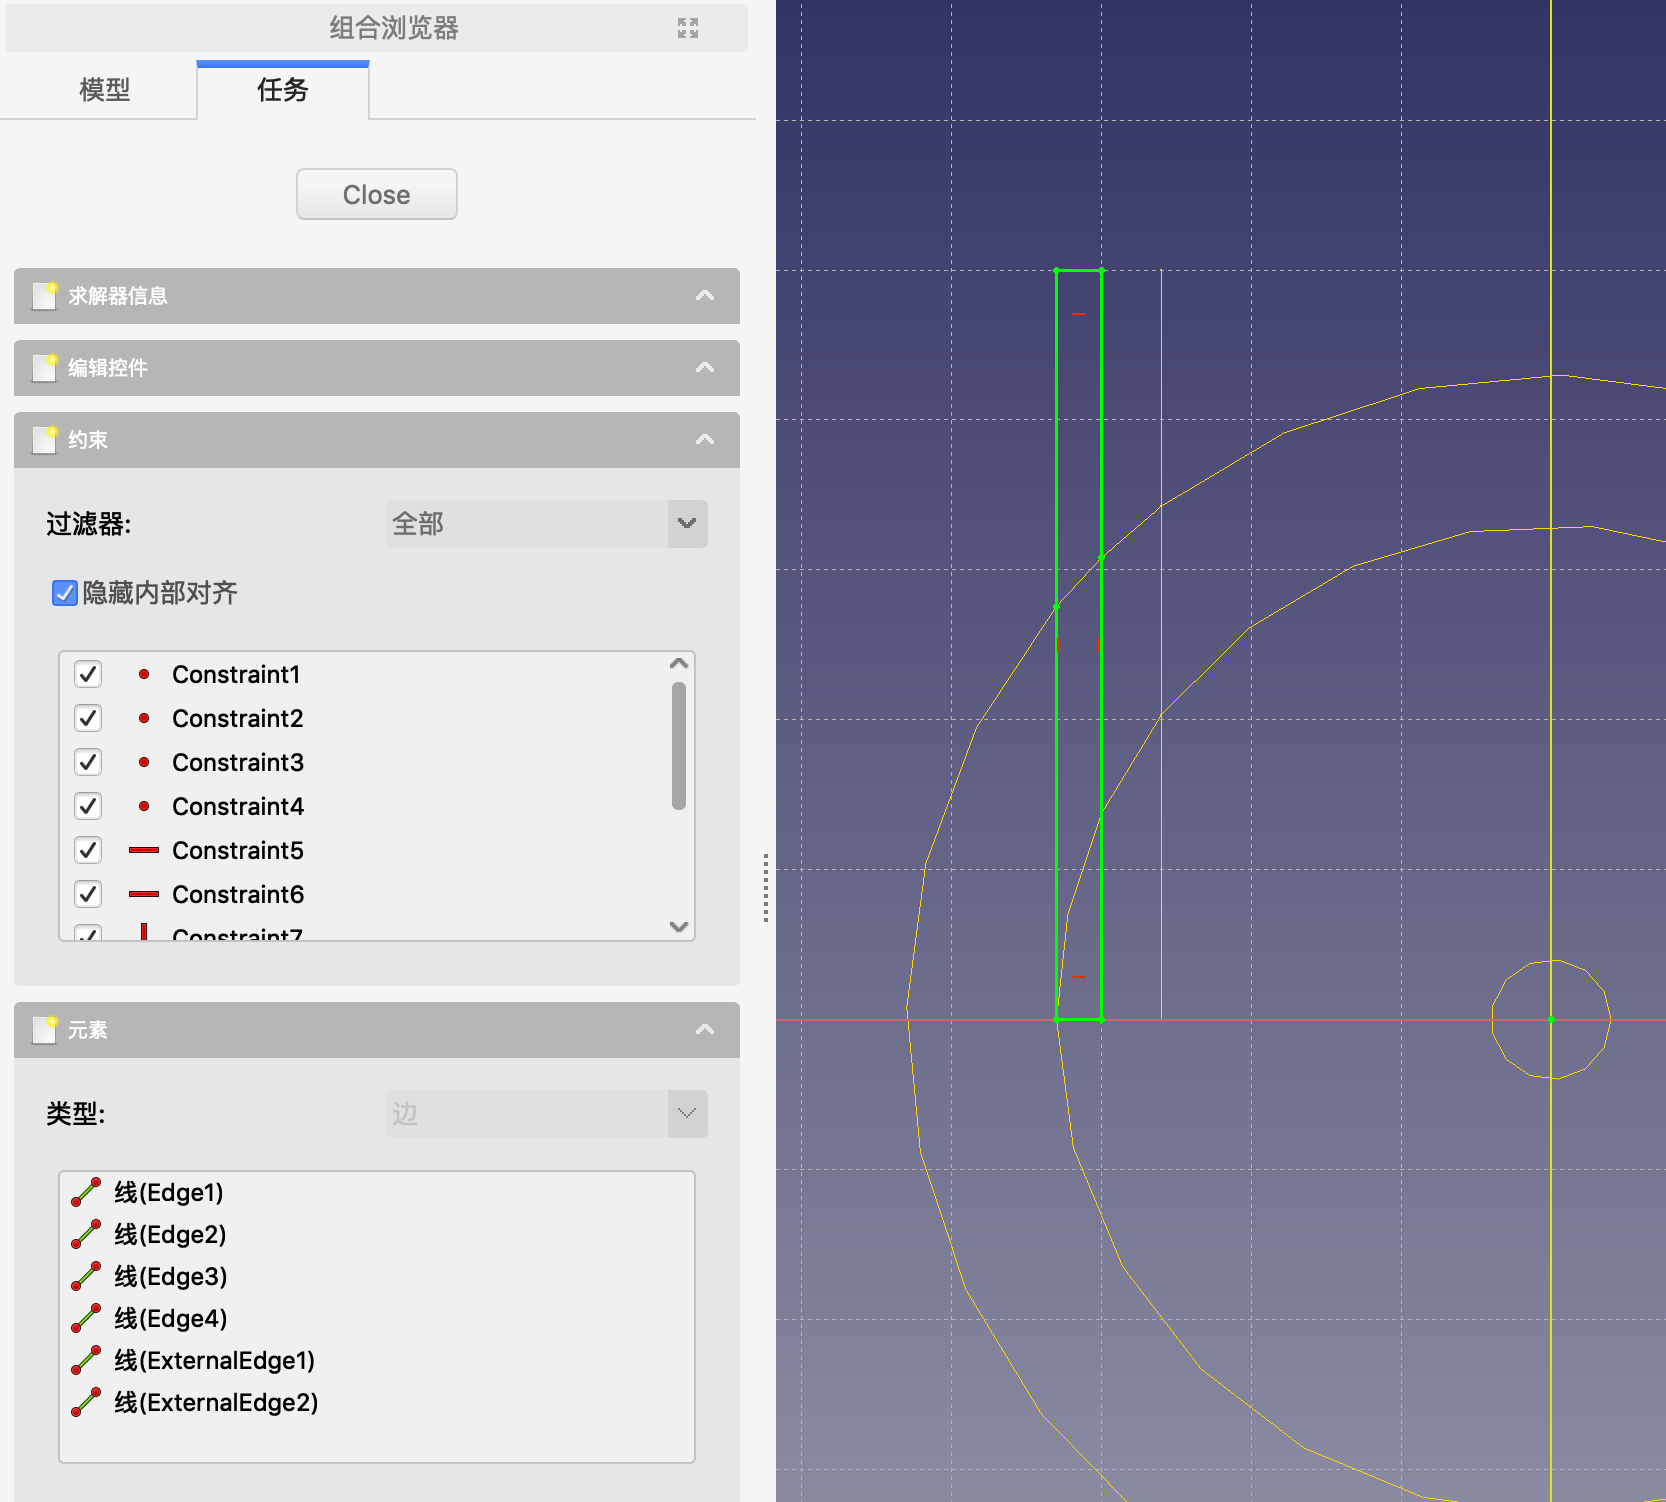Viewport: 1666px width, 1502px height.
Task: Disable the Constraint4 checkbox
Action: click(88, 806)
